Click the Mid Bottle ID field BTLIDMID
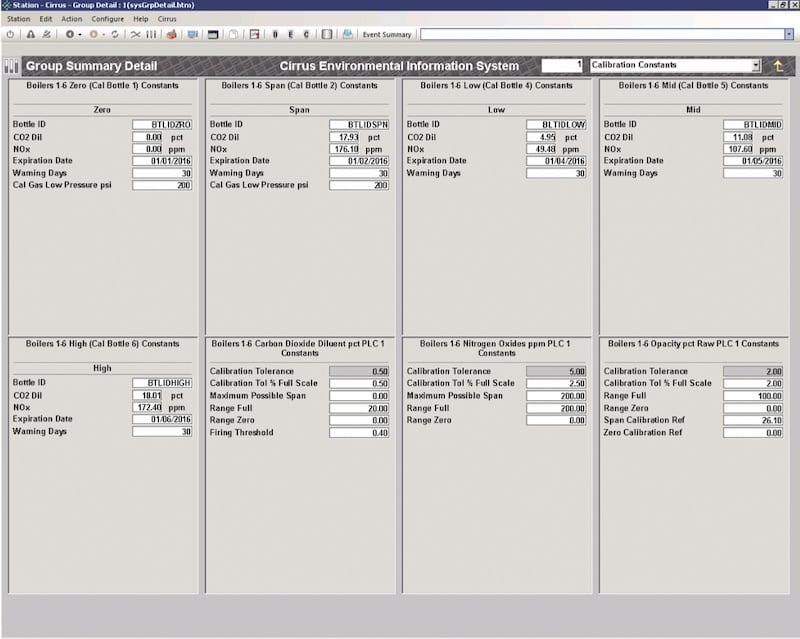Image resolution: width=800 pixels, height=639 pixels. (753, 125)
